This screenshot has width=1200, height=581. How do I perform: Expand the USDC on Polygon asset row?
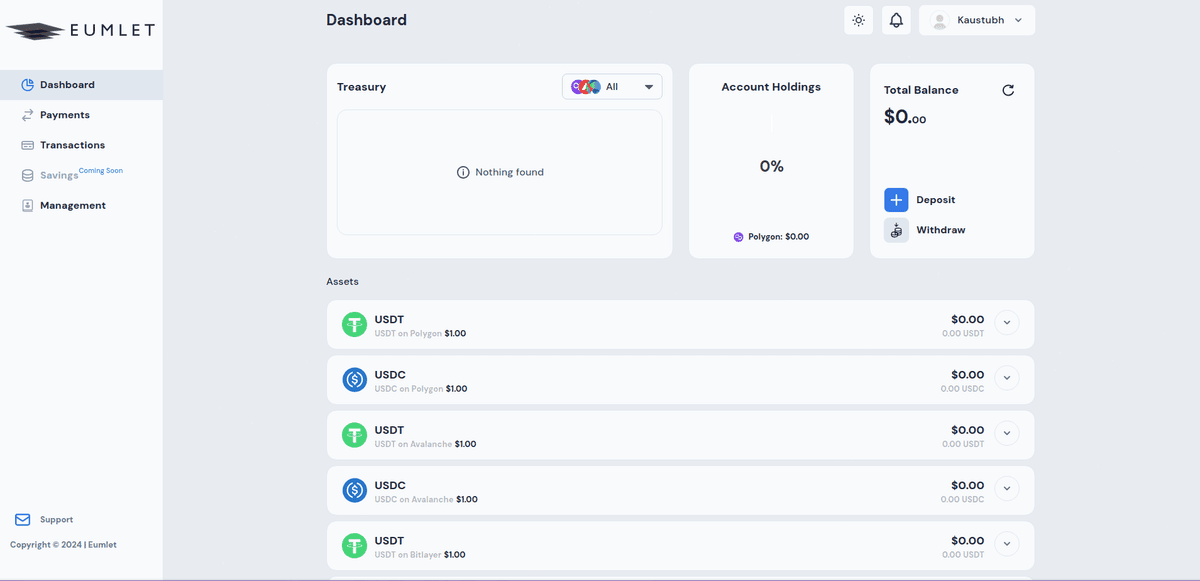tap(1007, 379)
